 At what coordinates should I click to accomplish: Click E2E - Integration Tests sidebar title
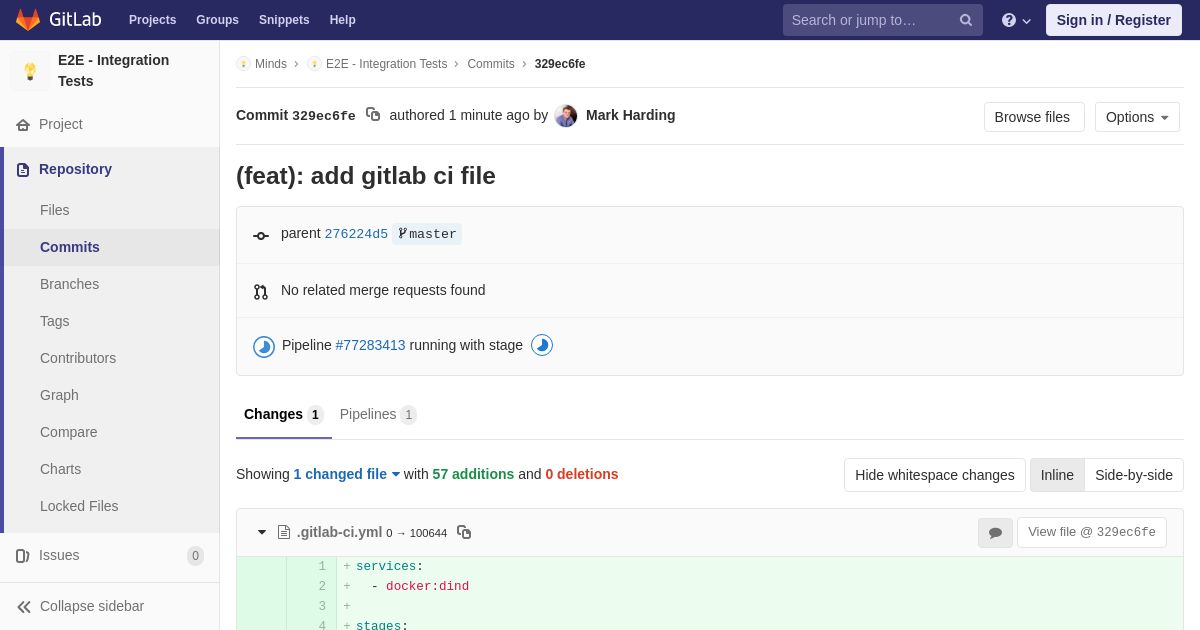(113, 71)
